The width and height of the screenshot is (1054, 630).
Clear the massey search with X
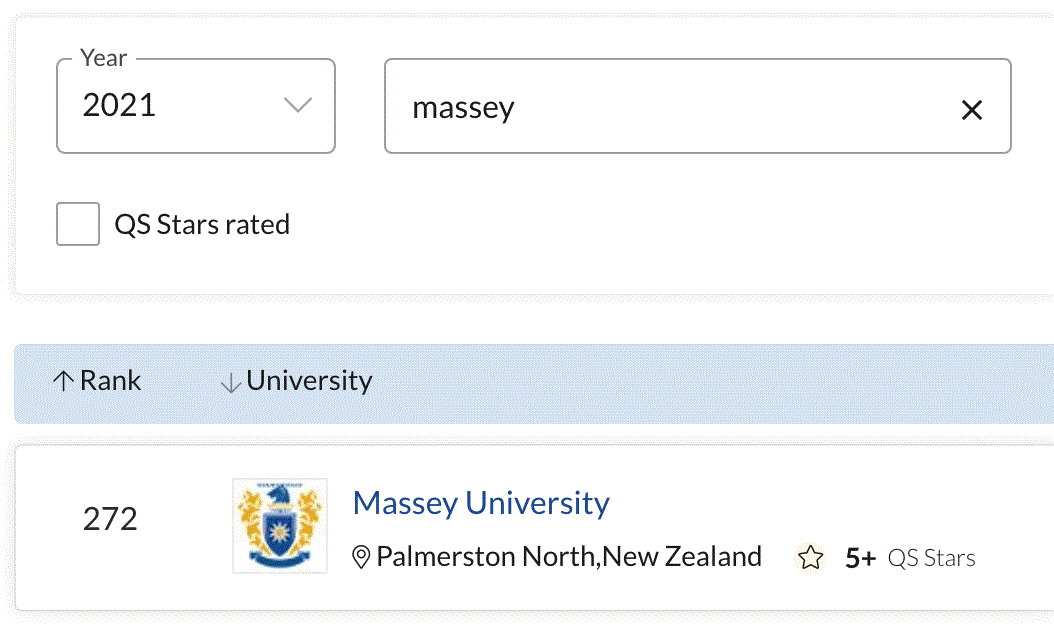pyautogui.click(x=971, y=110)
